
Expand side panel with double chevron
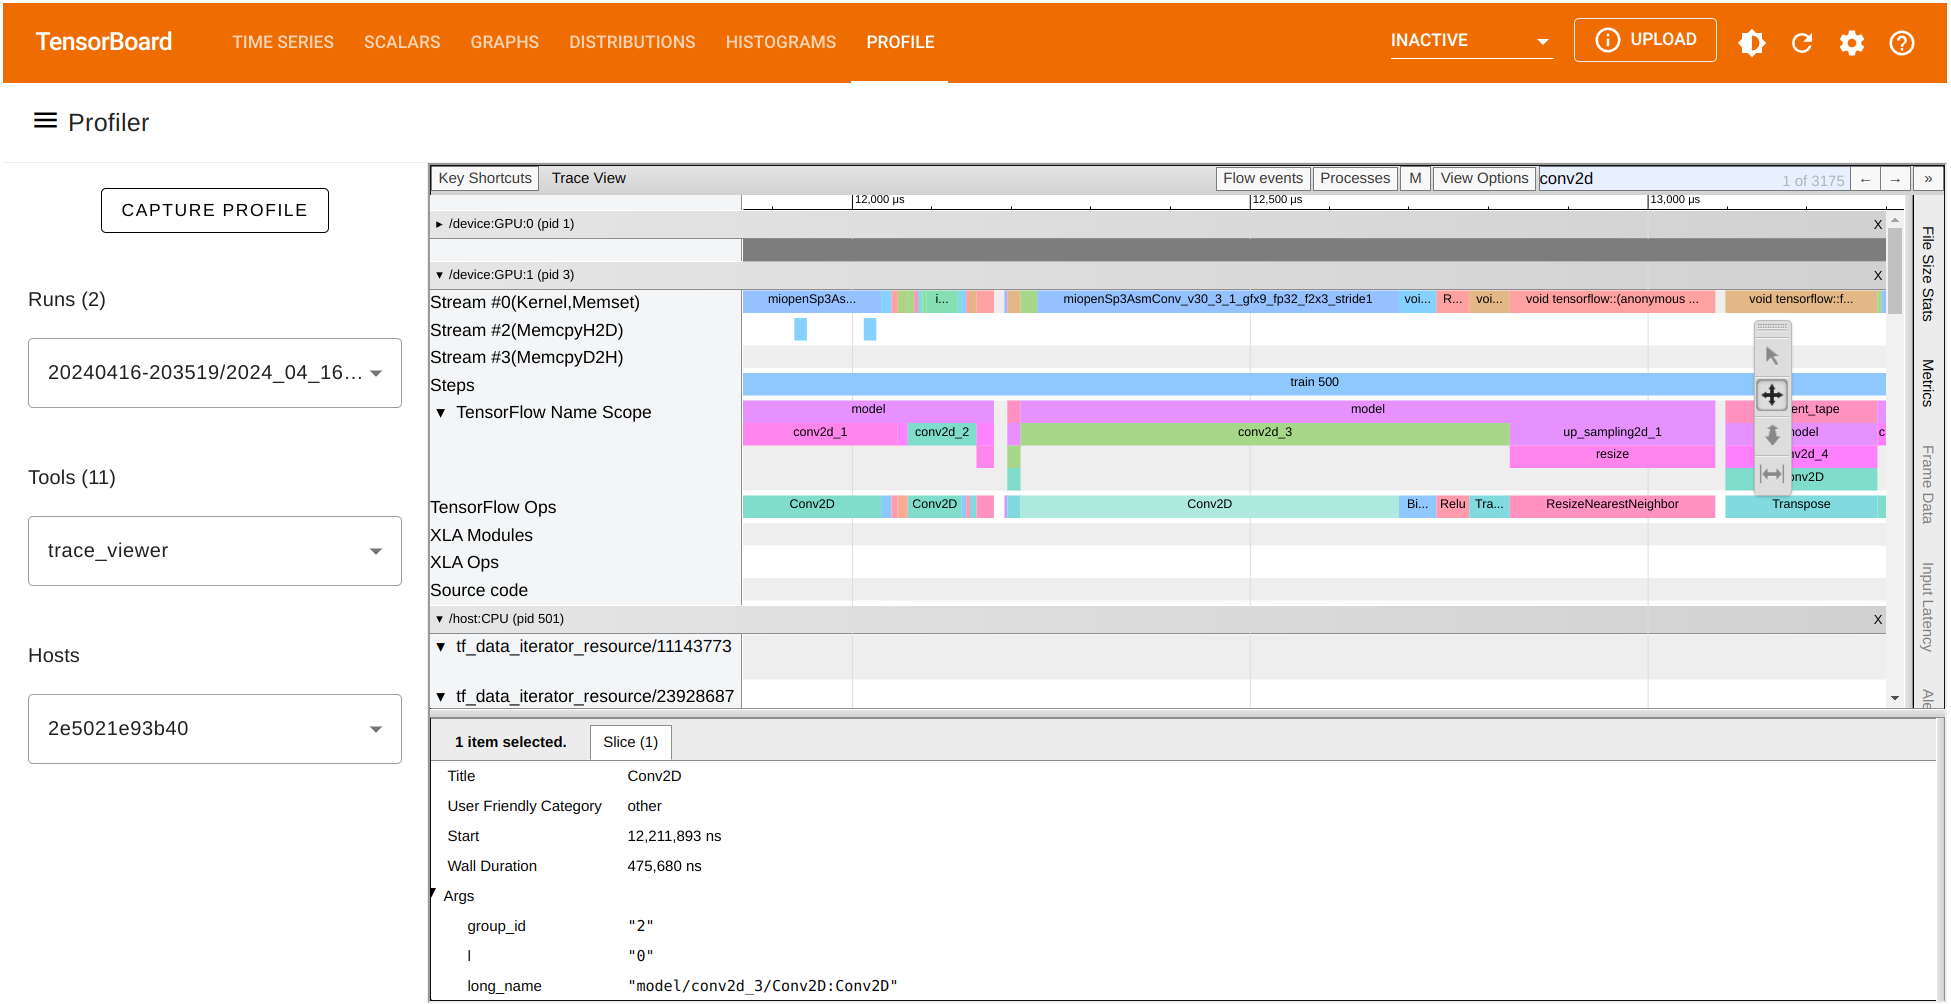(x=1928, y=179)
